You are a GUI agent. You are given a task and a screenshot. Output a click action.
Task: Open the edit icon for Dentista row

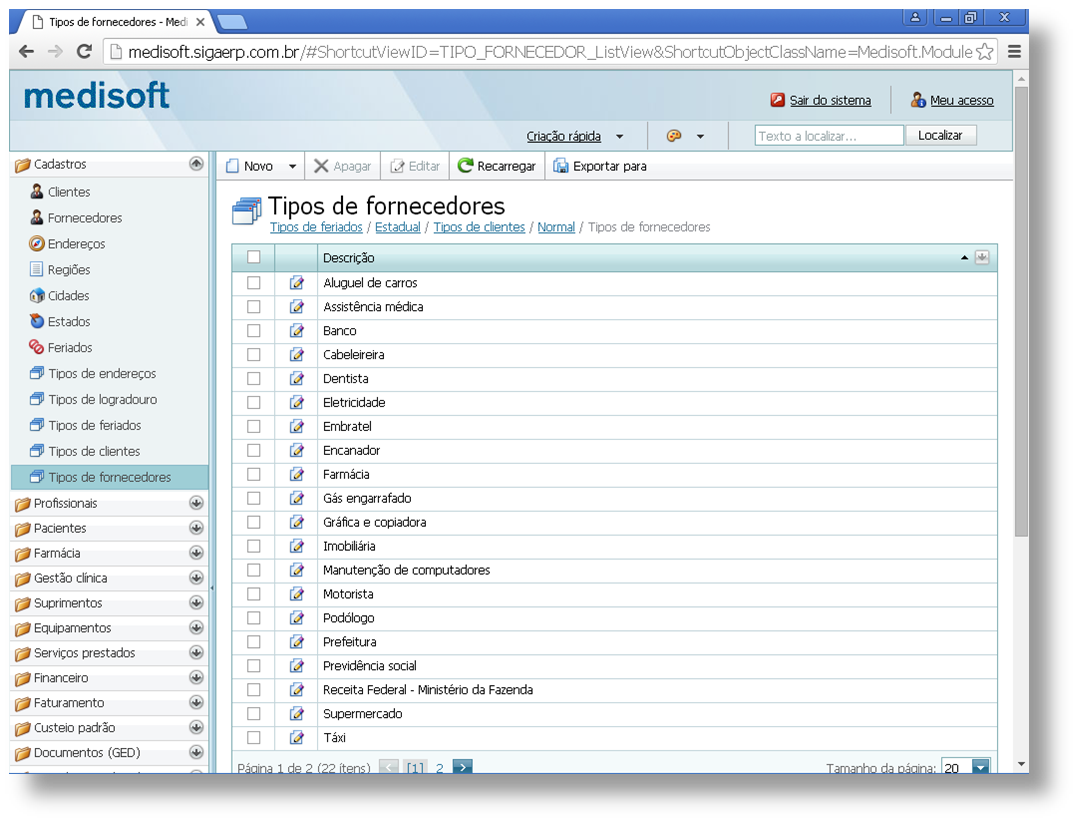coord(296,378)
